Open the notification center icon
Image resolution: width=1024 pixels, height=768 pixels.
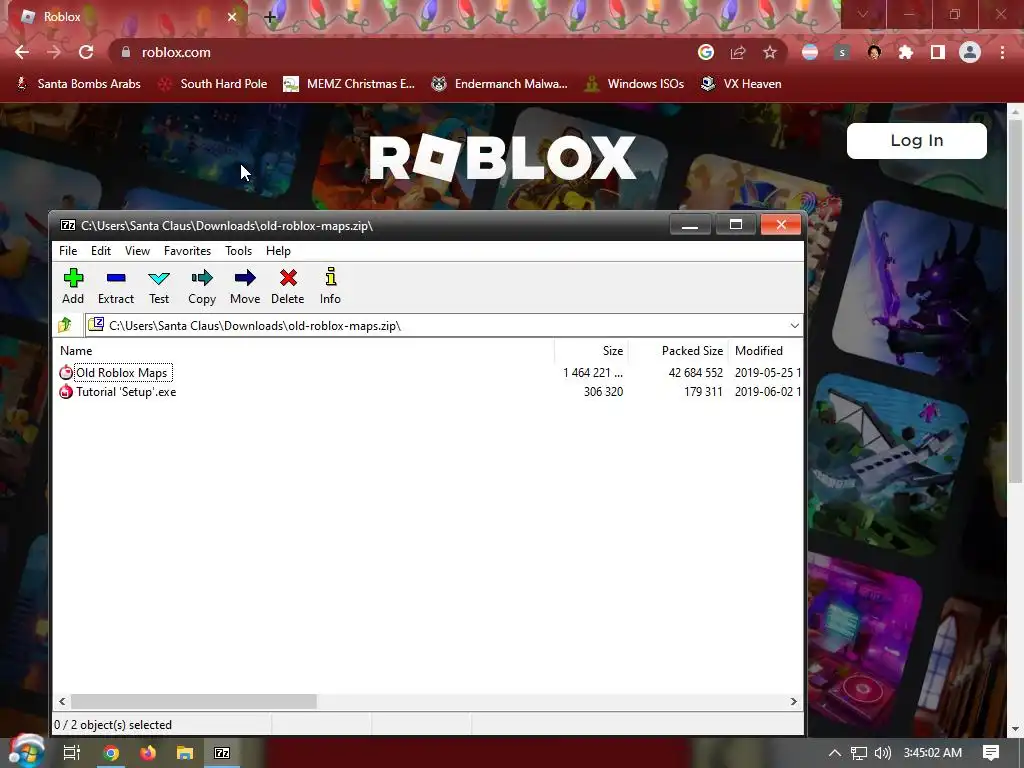pos(991,753)
